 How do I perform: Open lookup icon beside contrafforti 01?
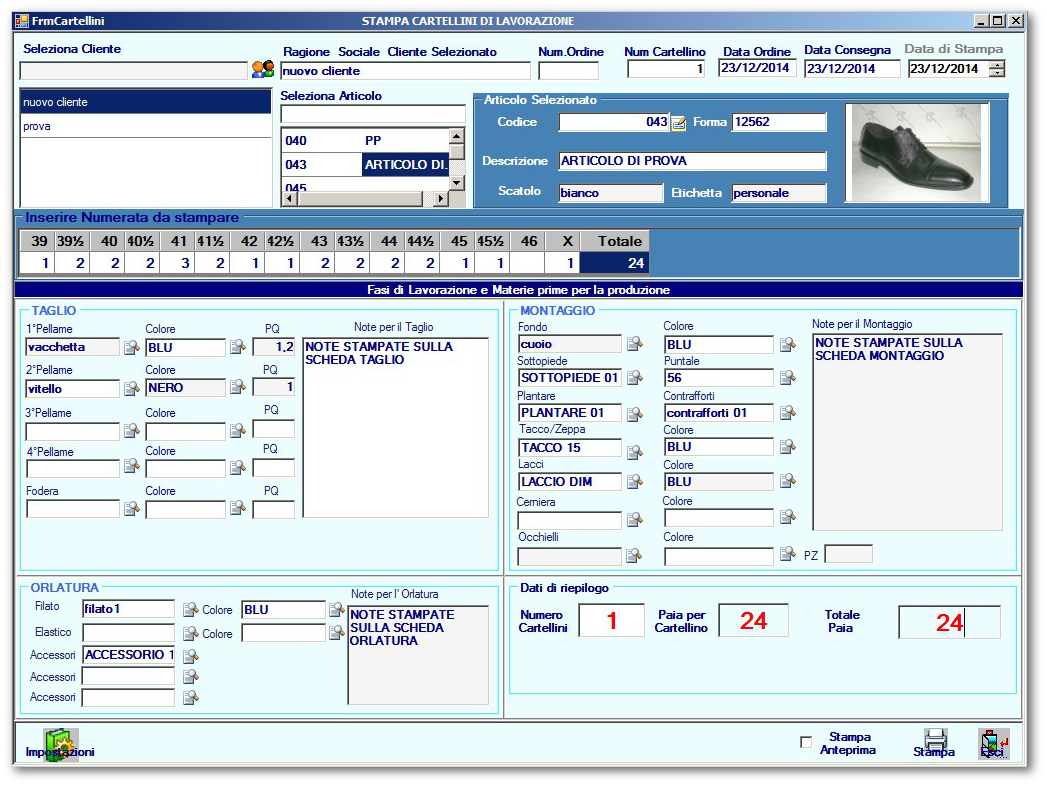788,412
